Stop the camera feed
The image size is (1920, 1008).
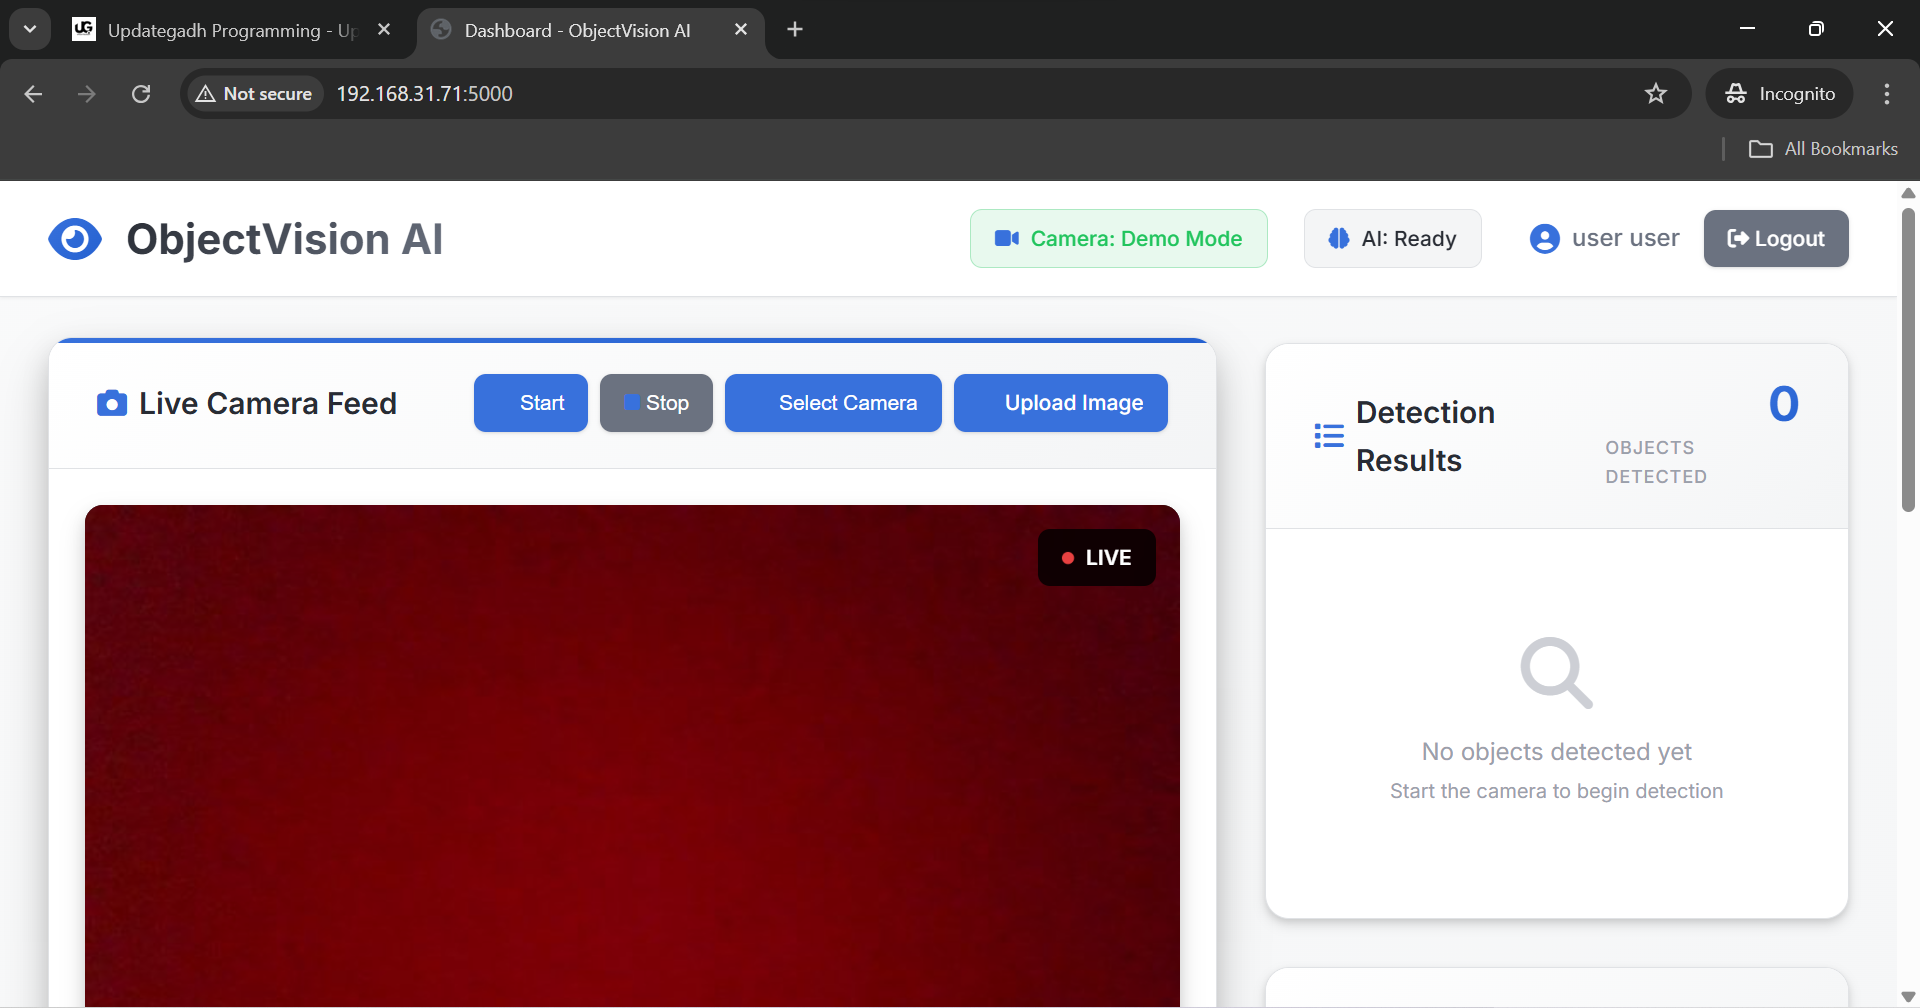coord(656,403)
